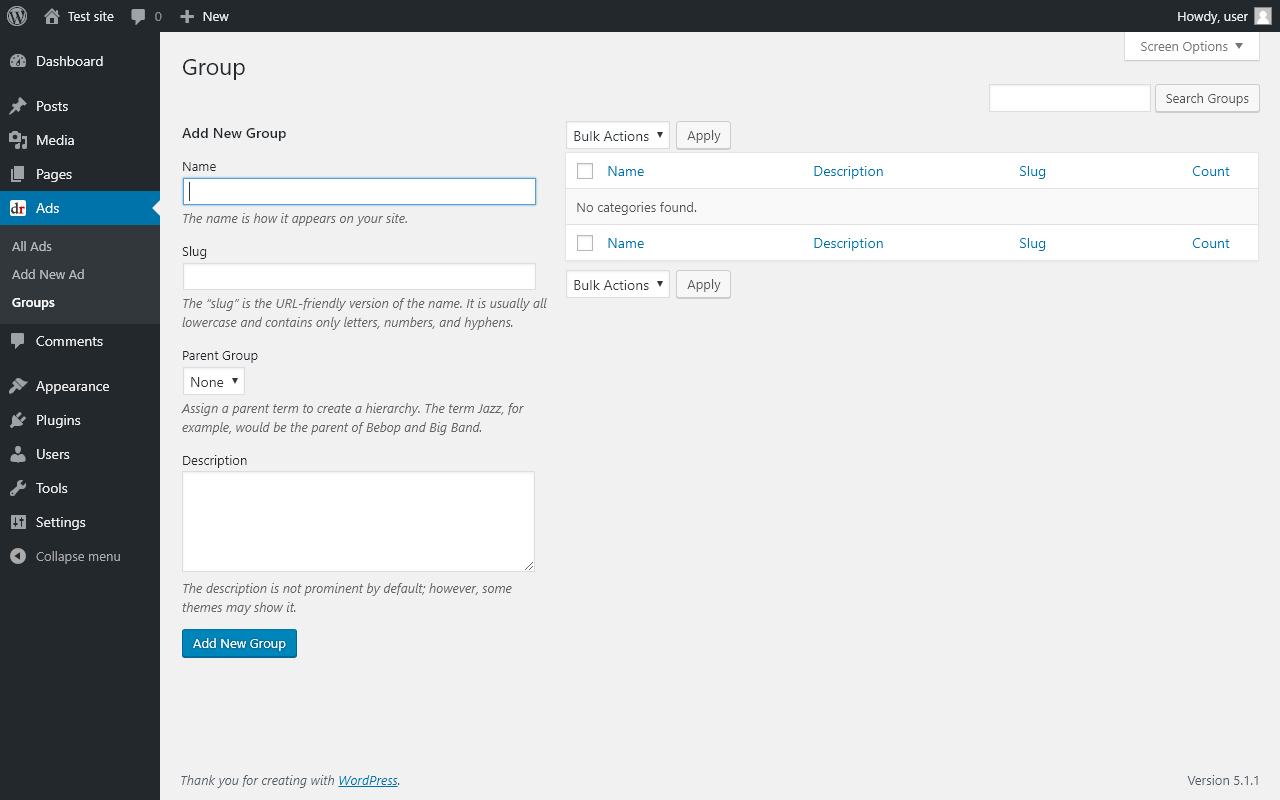Open the Tools menu

(x=80, y=488)
